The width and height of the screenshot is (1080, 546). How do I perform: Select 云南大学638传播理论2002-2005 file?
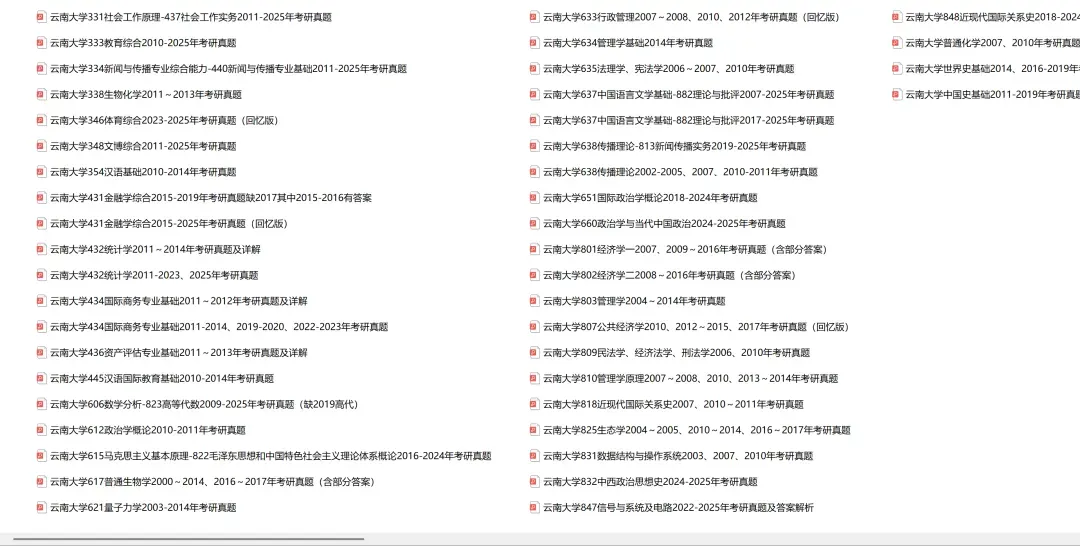[x=680, y=172]
